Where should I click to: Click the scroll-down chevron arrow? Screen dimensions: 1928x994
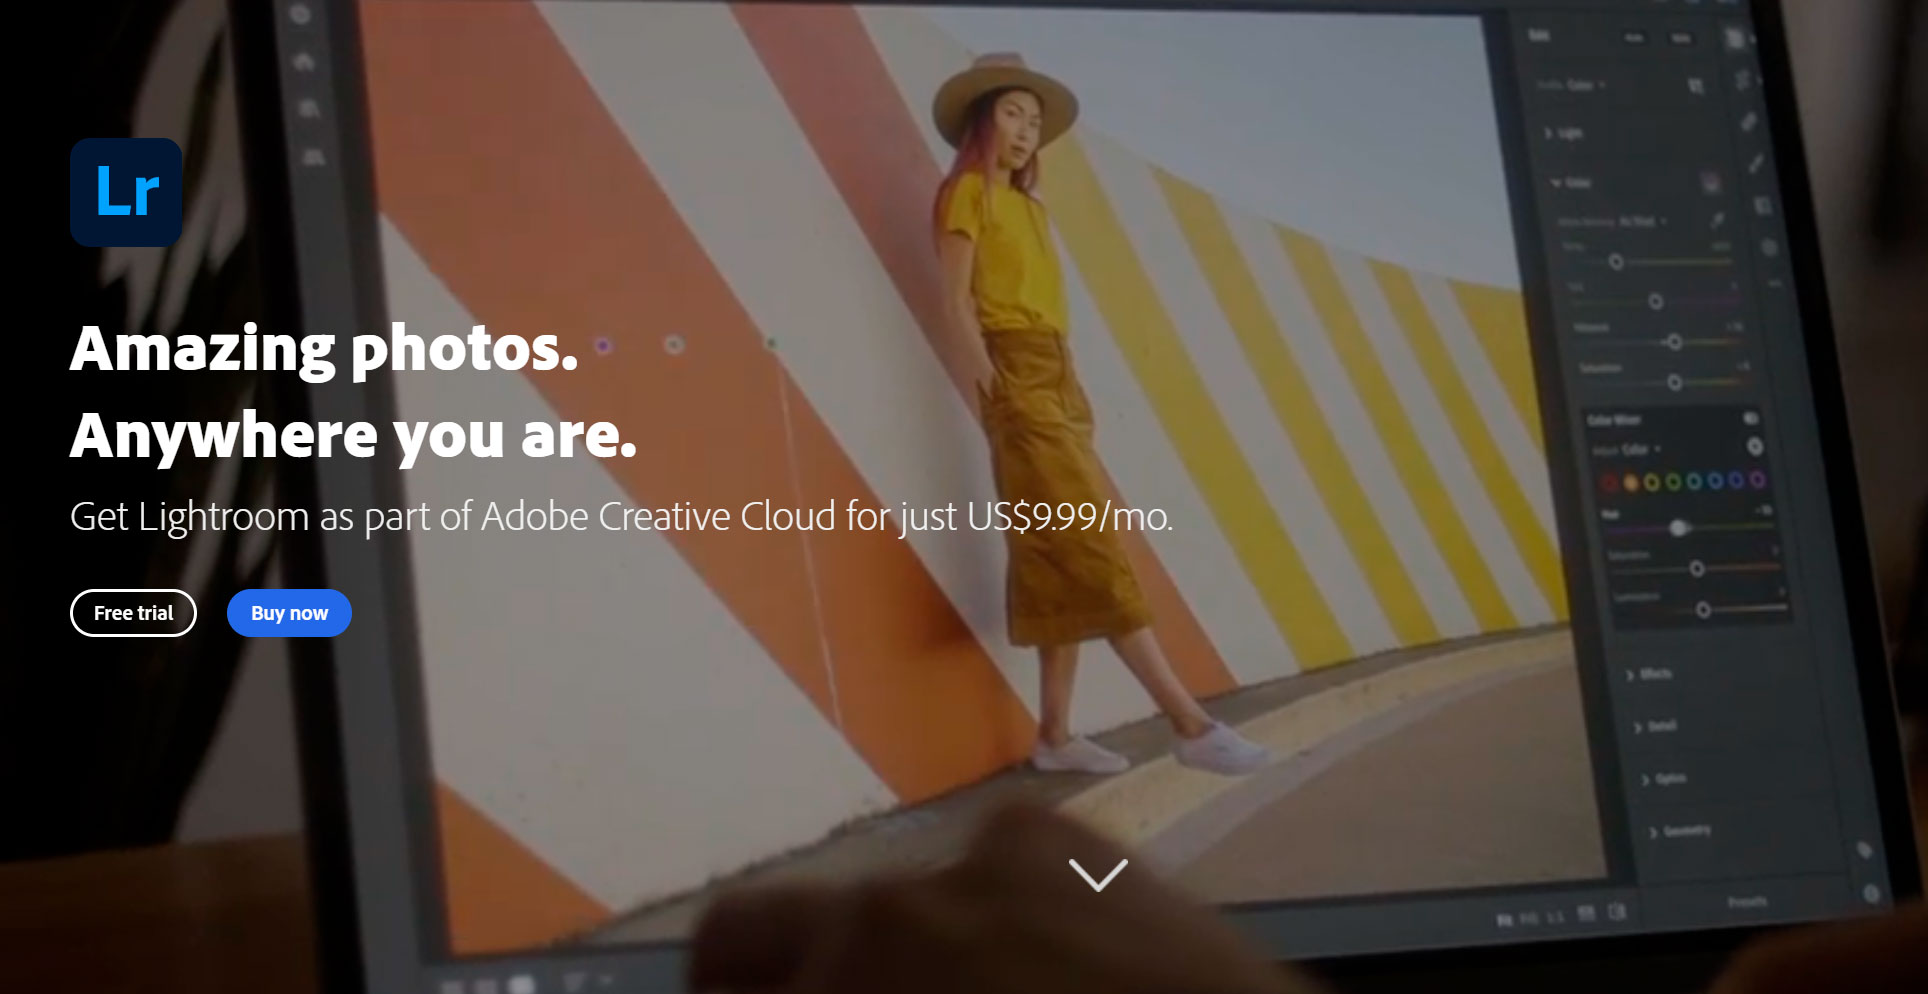coord(1098,874)
